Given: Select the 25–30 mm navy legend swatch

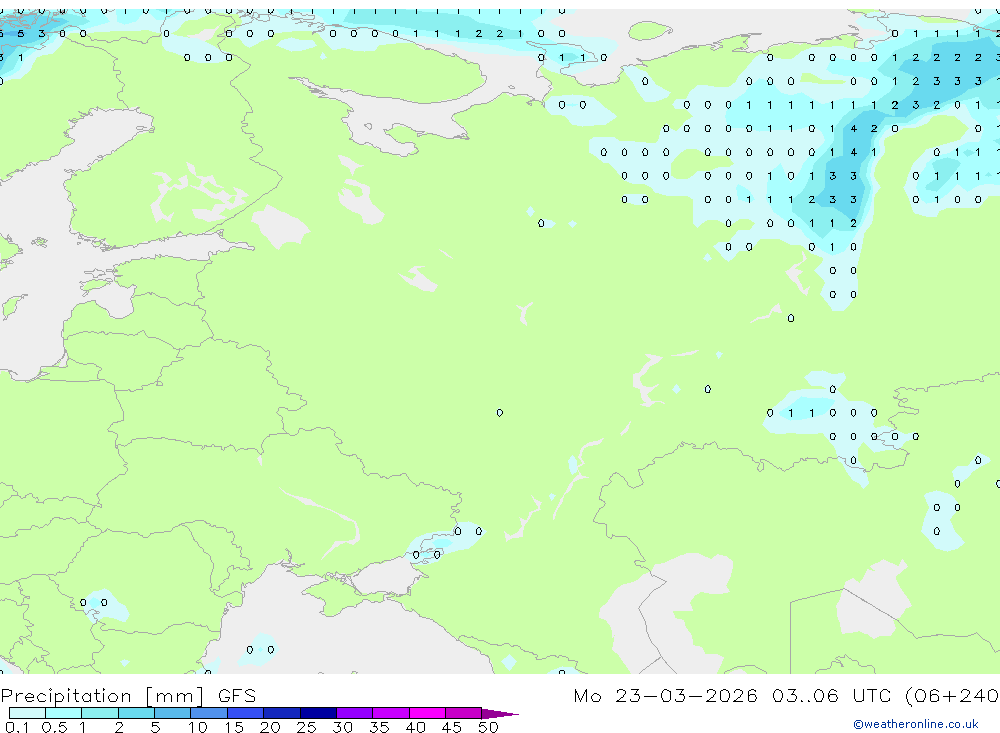Looking at the screenshot, I should [318, 713].
